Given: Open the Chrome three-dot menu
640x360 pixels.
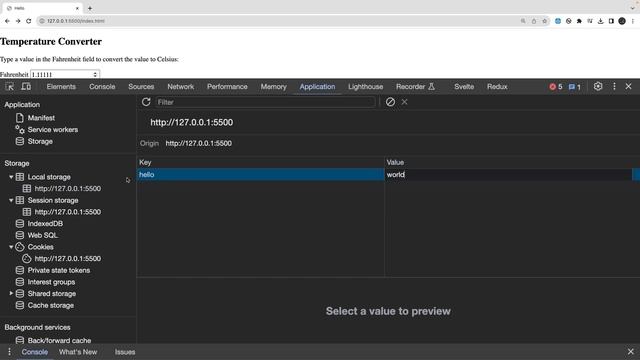Looking at the screenshot, I should pyautogui.click(x=633, y=21).
